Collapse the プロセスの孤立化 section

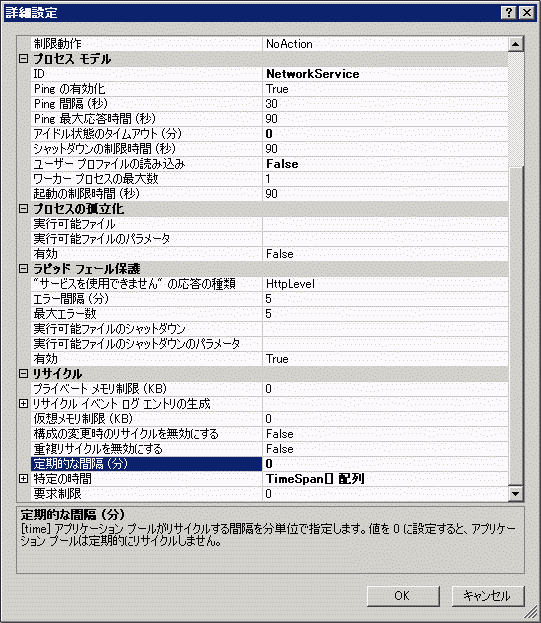tap(23, 209)
